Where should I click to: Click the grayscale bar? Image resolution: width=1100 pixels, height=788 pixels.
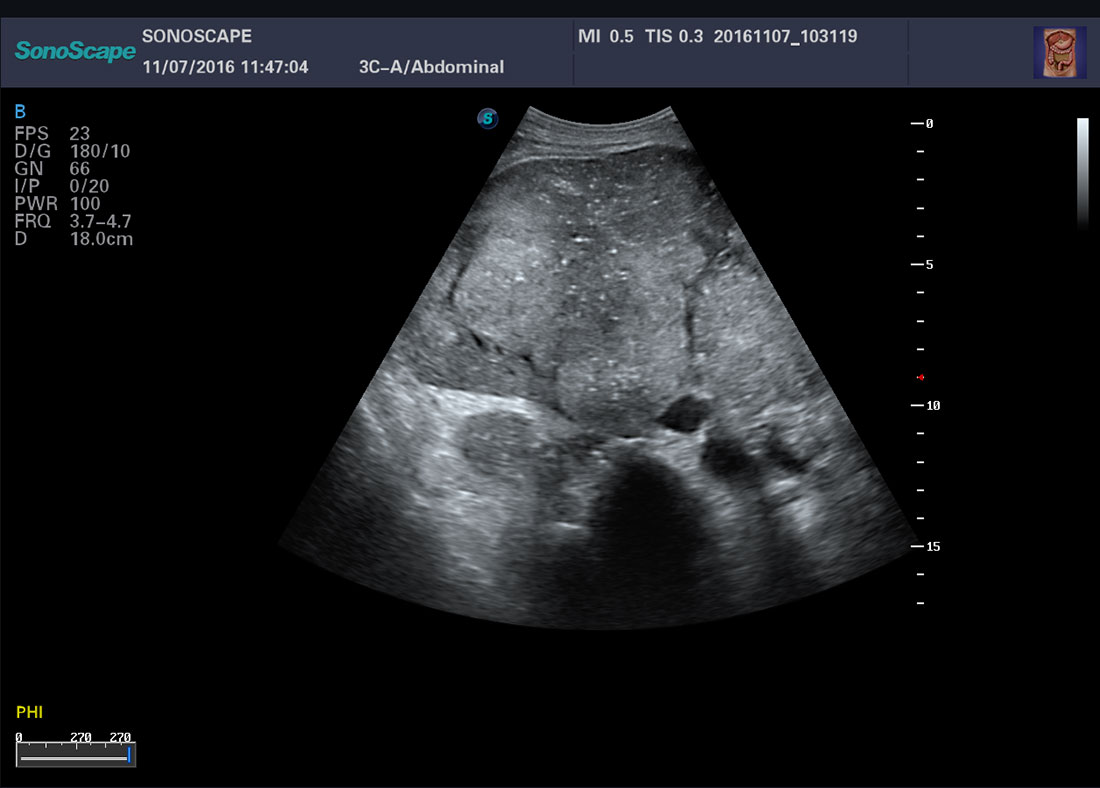pyautogui.click(x=1082, y=173)
